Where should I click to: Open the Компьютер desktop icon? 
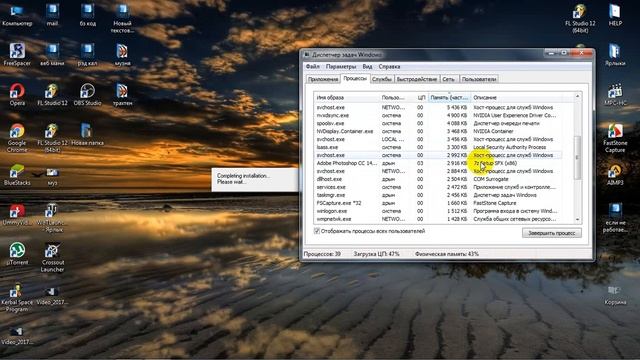tap(17, 15)
